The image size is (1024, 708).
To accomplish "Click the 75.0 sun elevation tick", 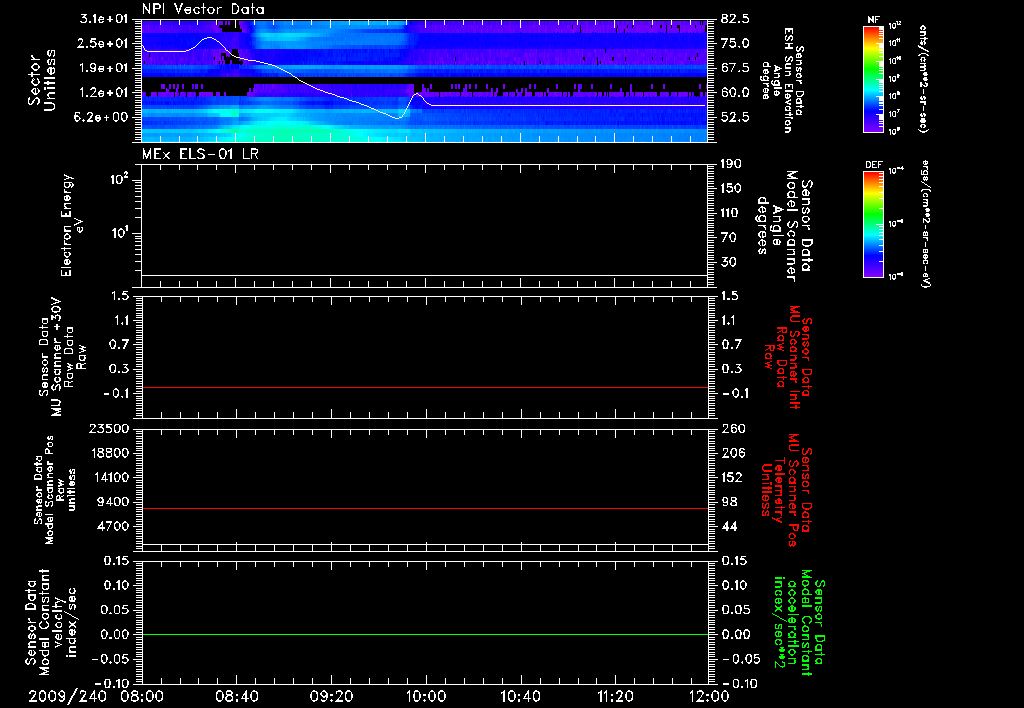I will (x=735, y=43).
